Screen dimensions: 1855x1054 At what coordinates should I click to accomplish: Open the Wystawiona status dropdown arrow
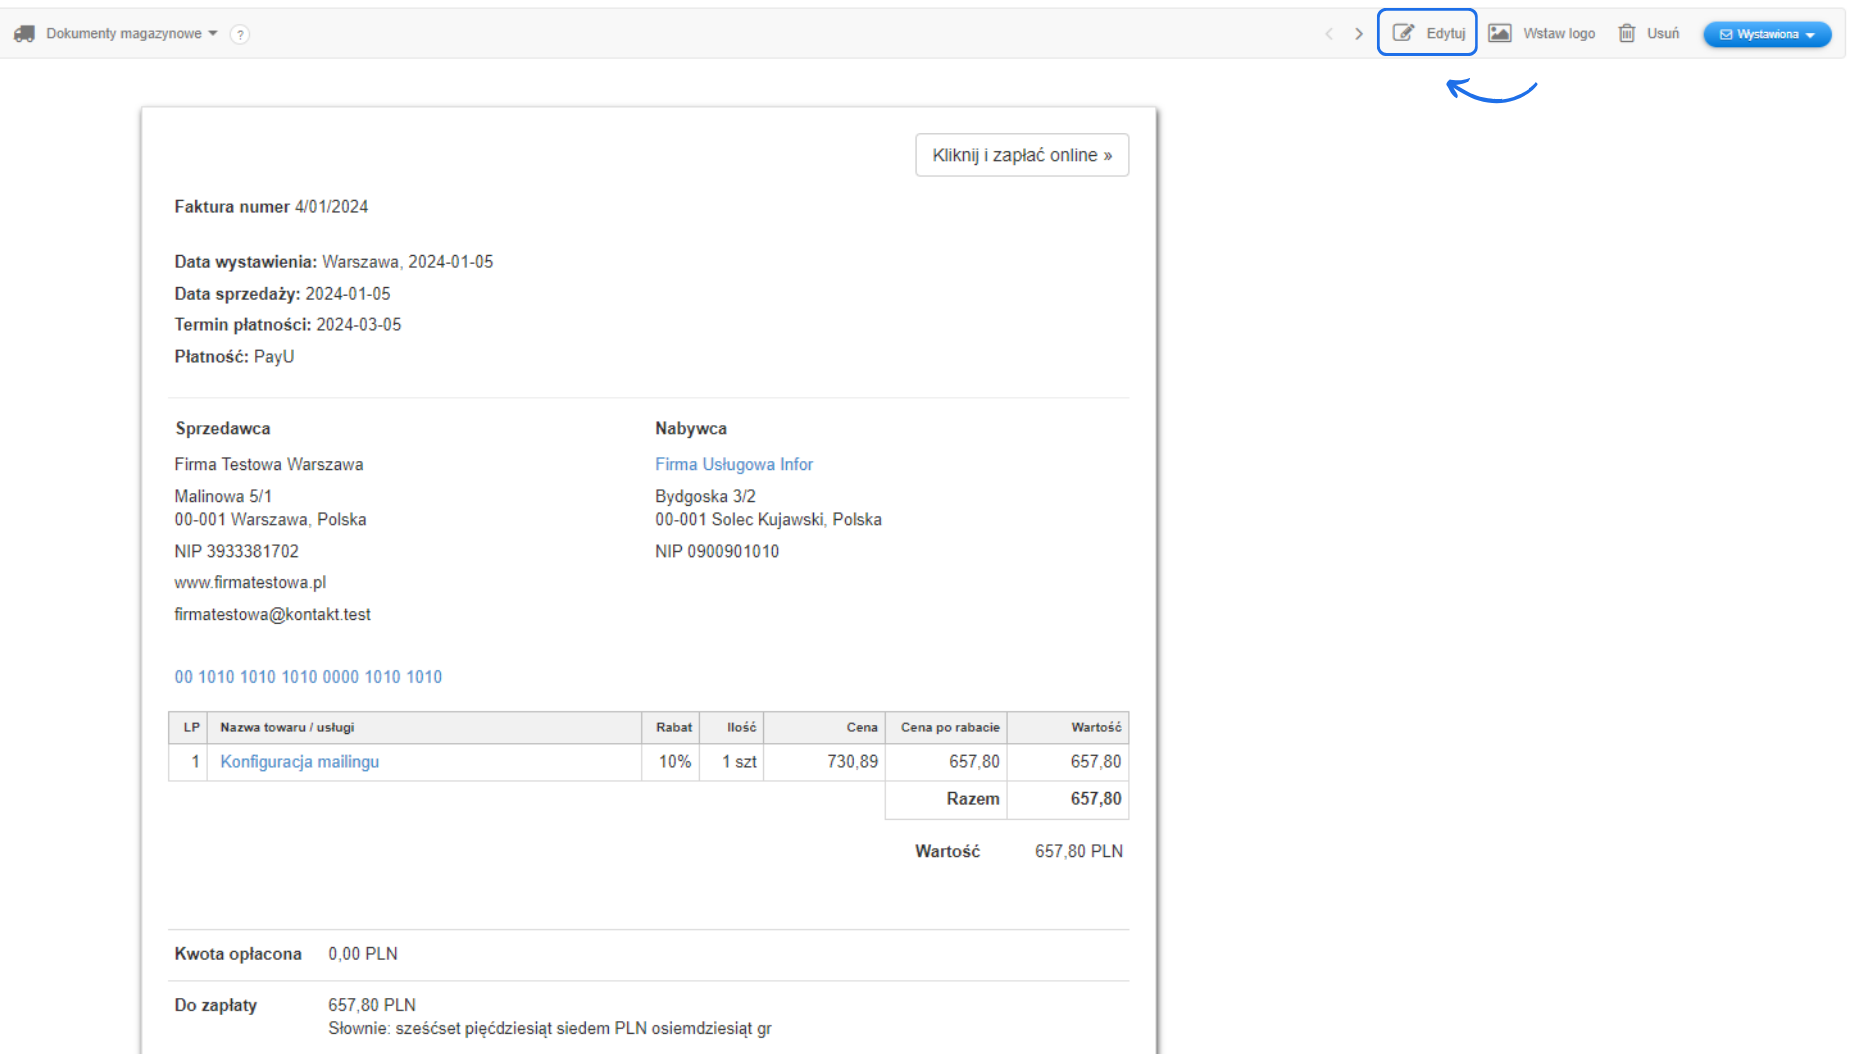click(1811, 35)
